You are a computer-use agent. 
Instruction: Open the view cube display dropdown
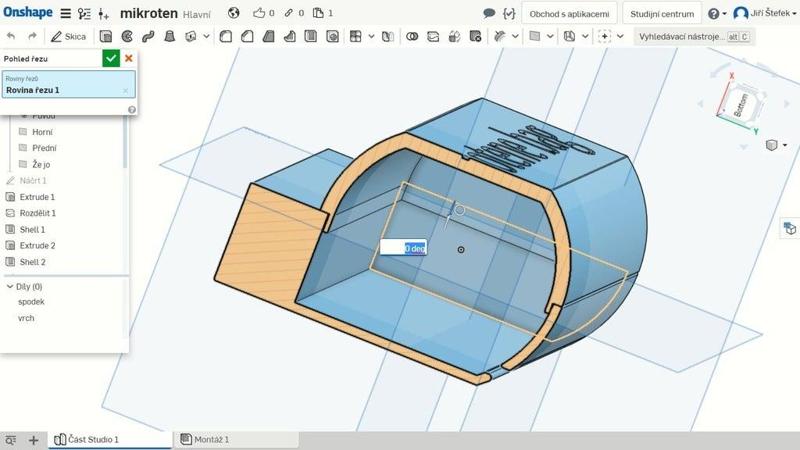click(776, 145)
